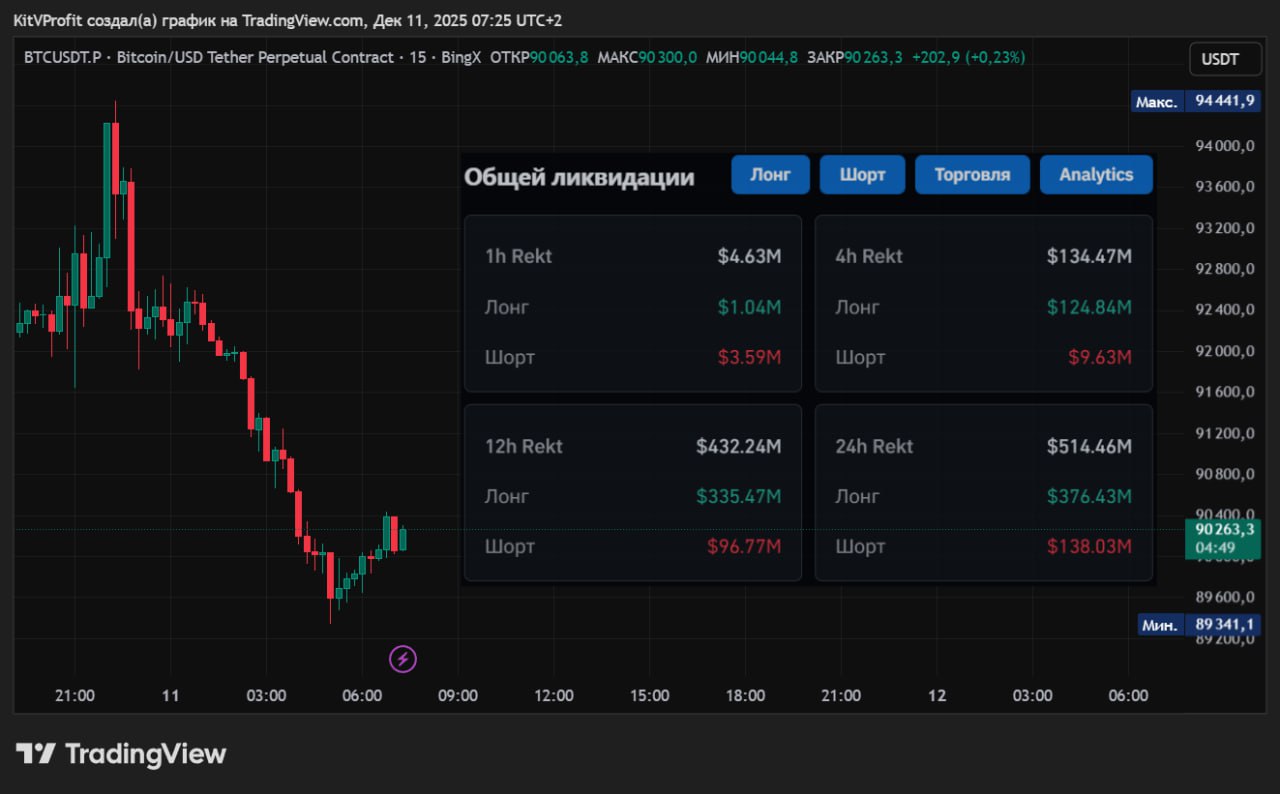Select the 24h Rekt liquidation card

tap(983, 492)
